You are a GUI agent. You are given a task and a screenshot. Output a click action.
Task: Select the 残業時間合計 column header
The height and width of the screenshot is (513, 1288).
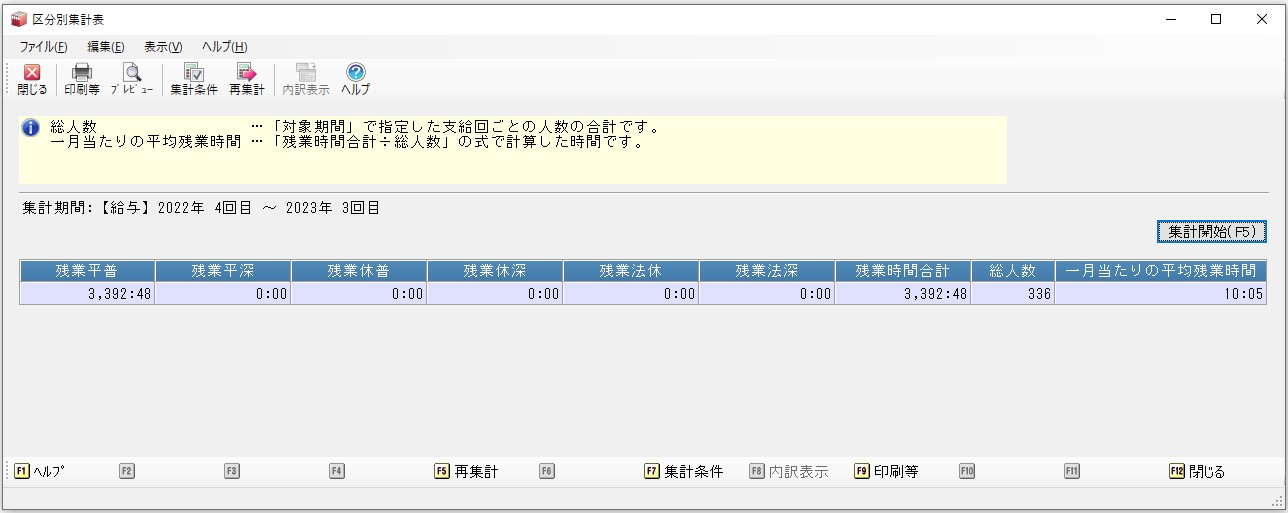pyautogui.click(x=902, y=271)
